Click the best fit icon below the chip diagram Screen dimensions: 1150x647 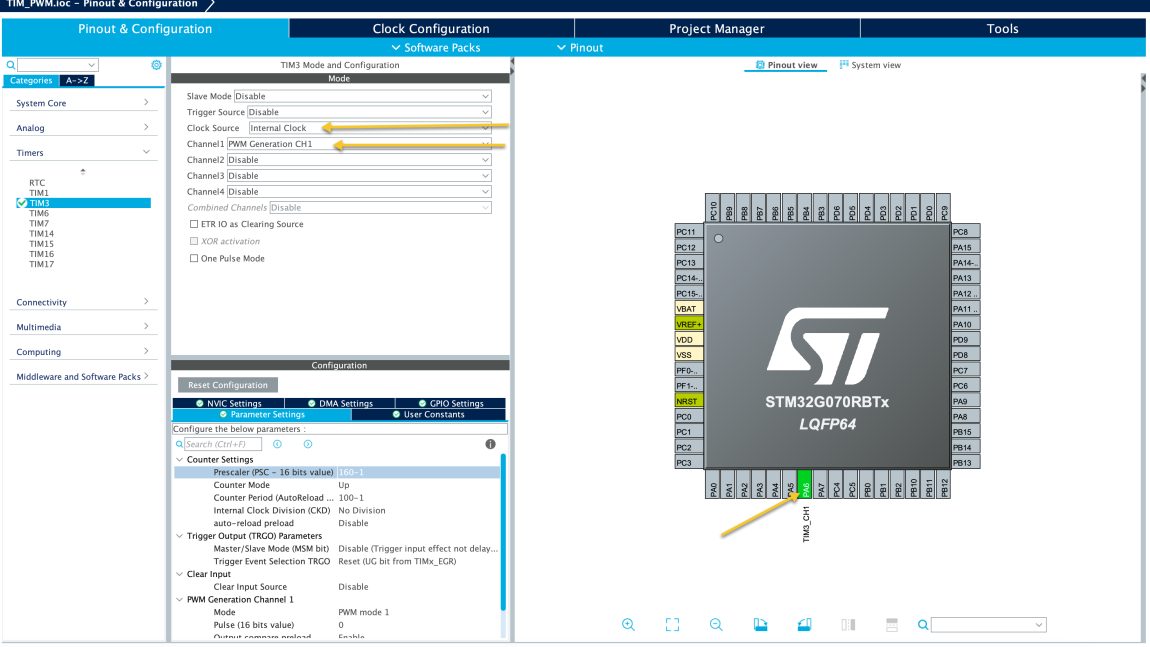[672, 624]
